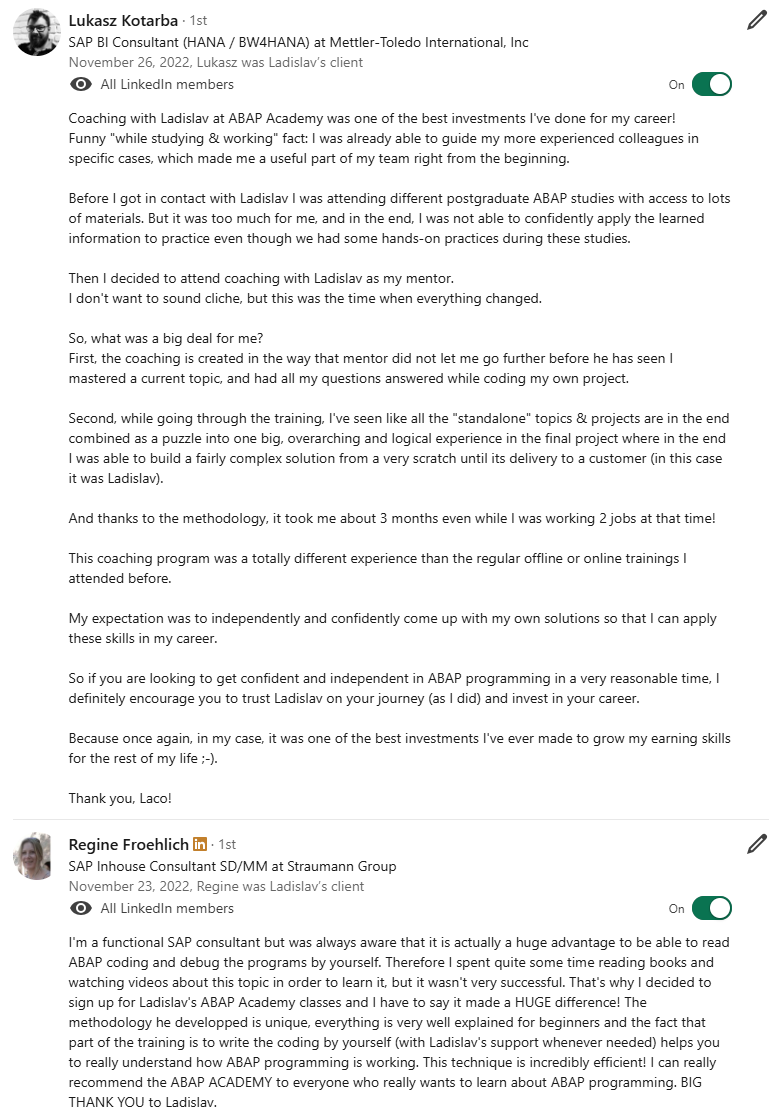Select 'All LinkedIn members' on Lukasz's recommendation

167,84
